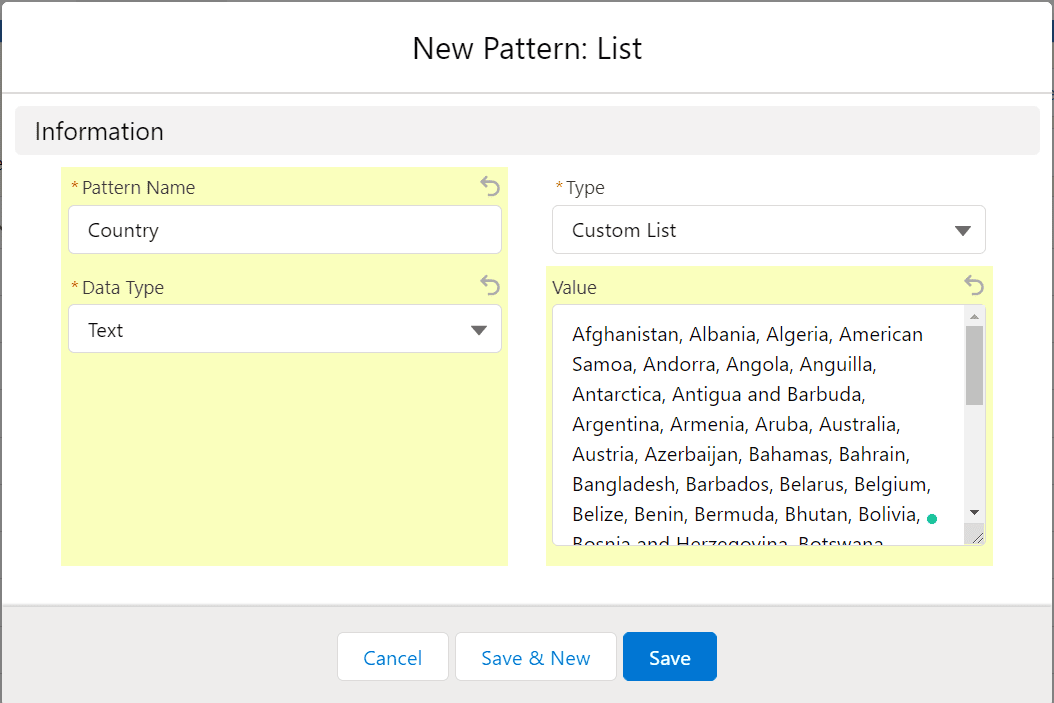Click the Type field label

585,188
